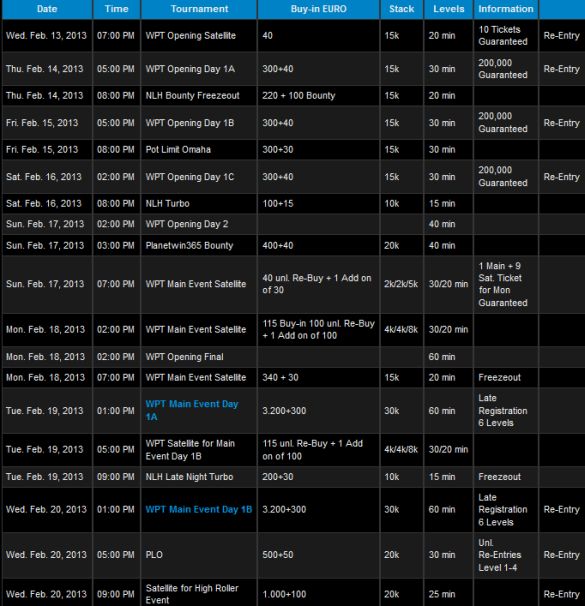Screen dimensions: 585x606
Task: Click the Date column header
Action: (x=47, y=9)
